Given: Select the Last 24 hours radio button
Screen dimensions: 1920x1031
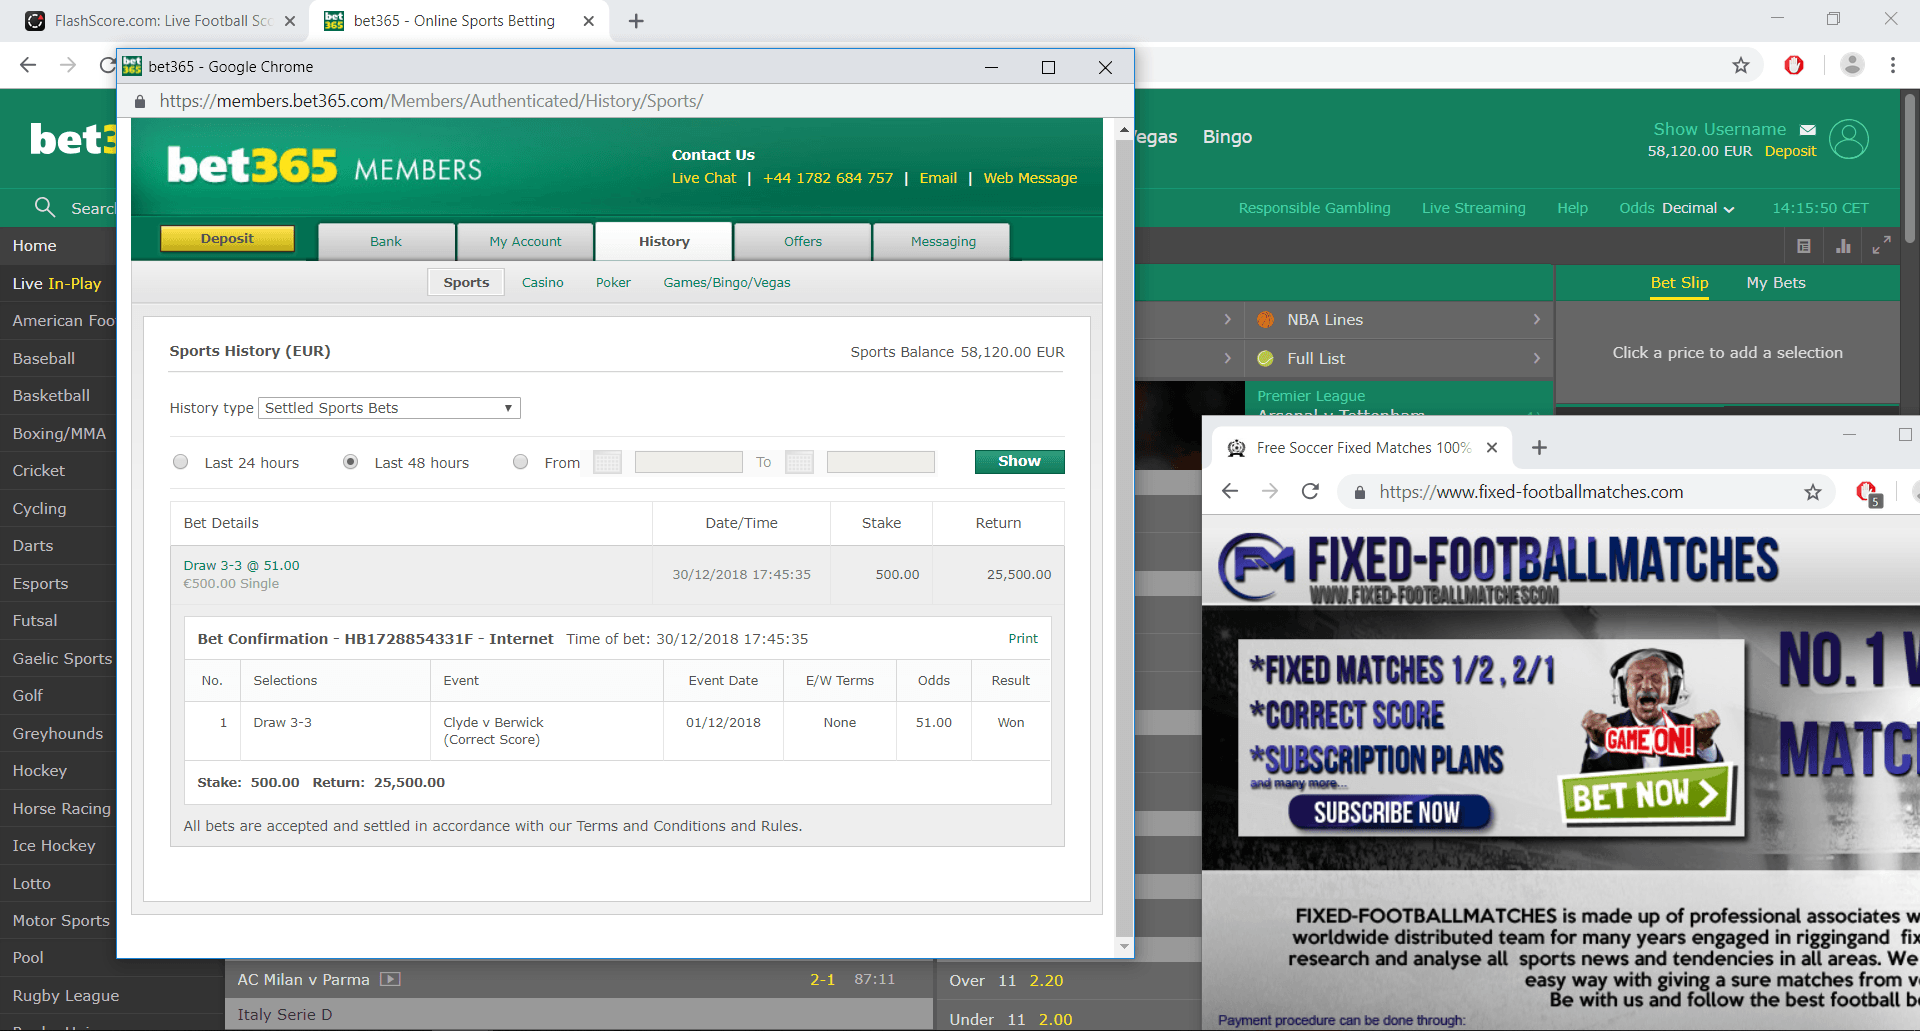Looking at the screenshot, I should click(x=181, y=462).
